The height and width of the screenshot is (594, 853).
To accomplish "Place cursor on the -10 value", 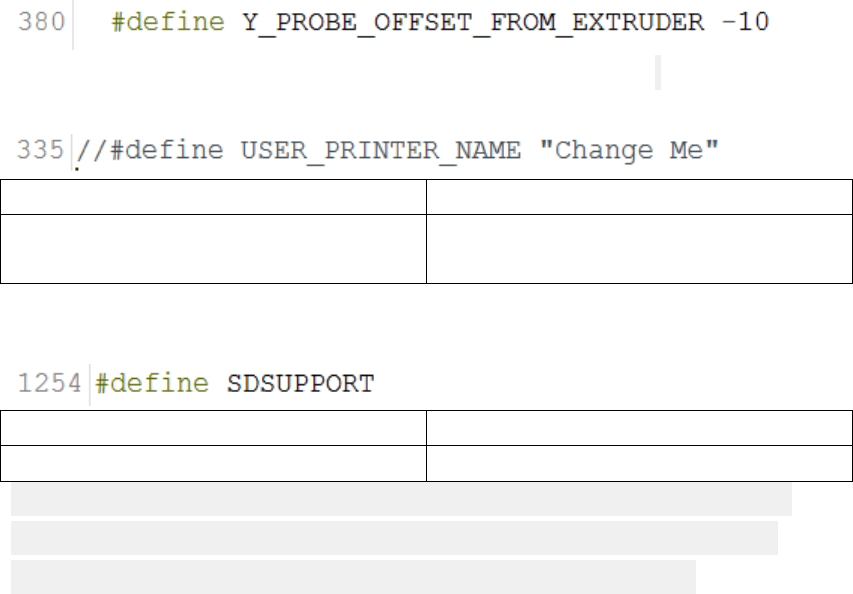I will click(745, 22).
